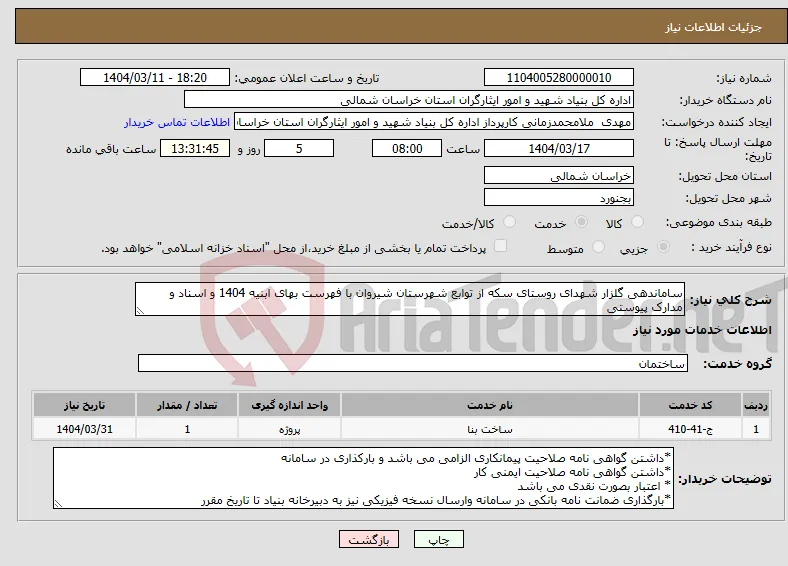
Task: Click the unit cell پروژه
Action: (x=289, y=429)
